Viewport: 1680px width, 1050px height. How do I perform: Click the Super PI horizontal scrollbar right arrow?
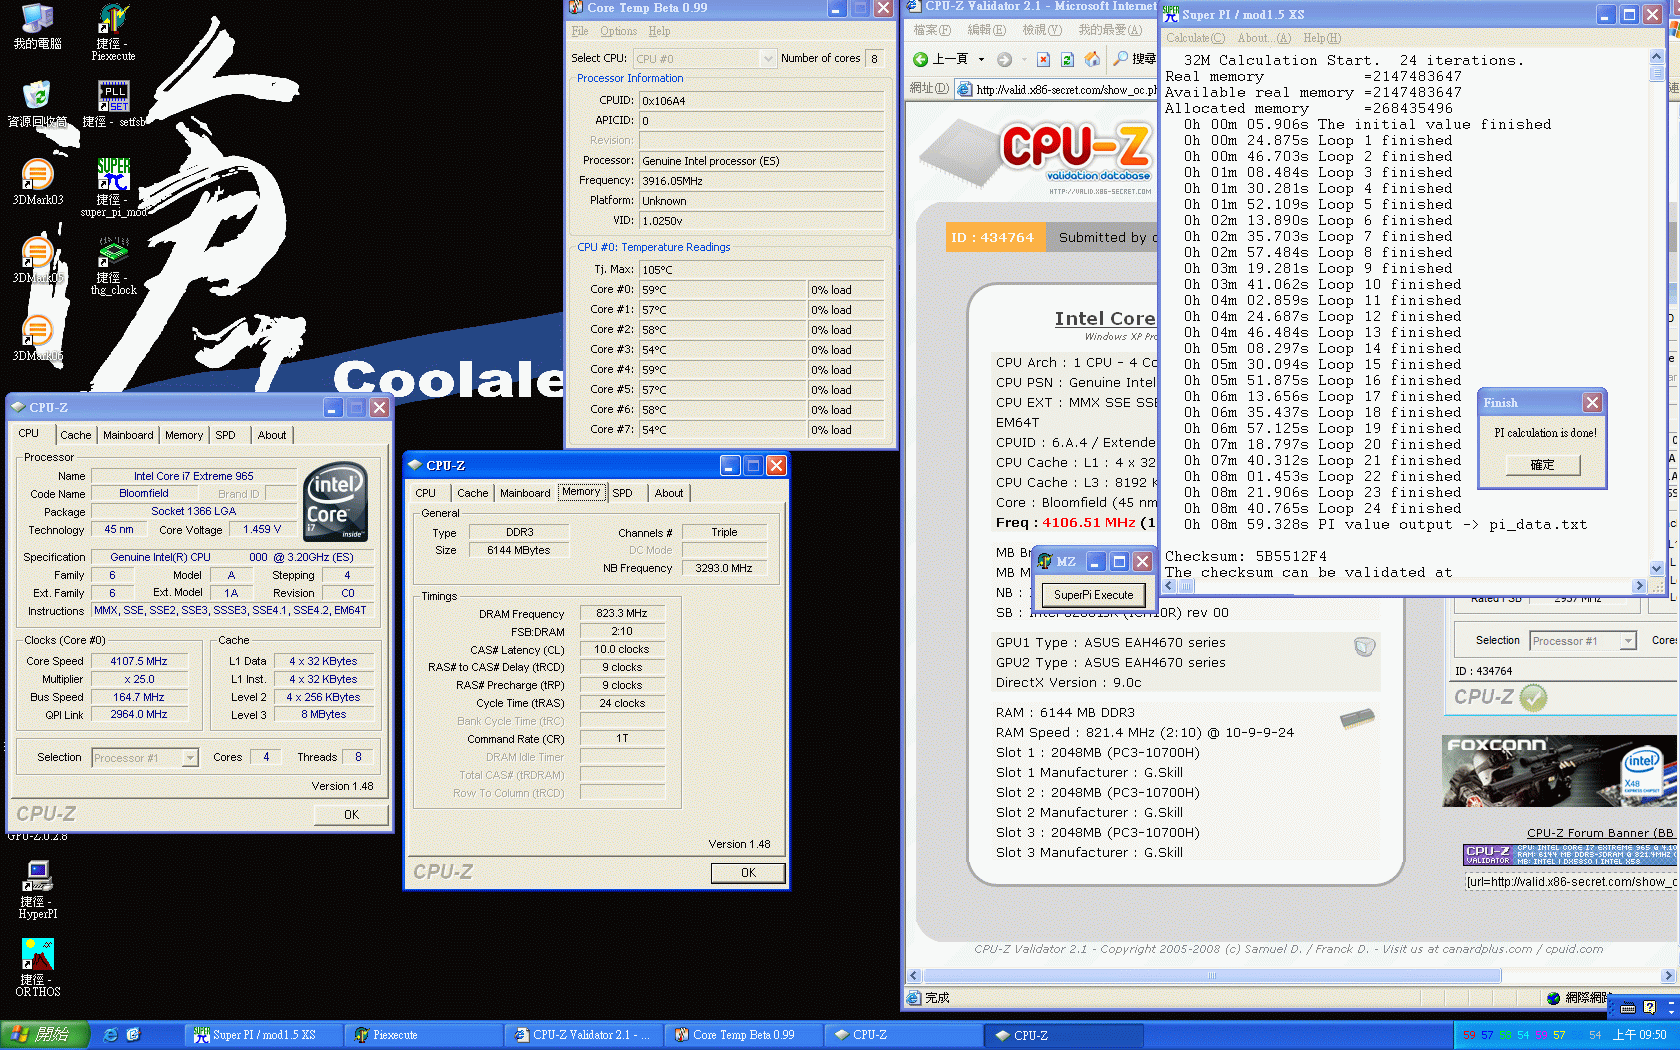click(1639, 586)
